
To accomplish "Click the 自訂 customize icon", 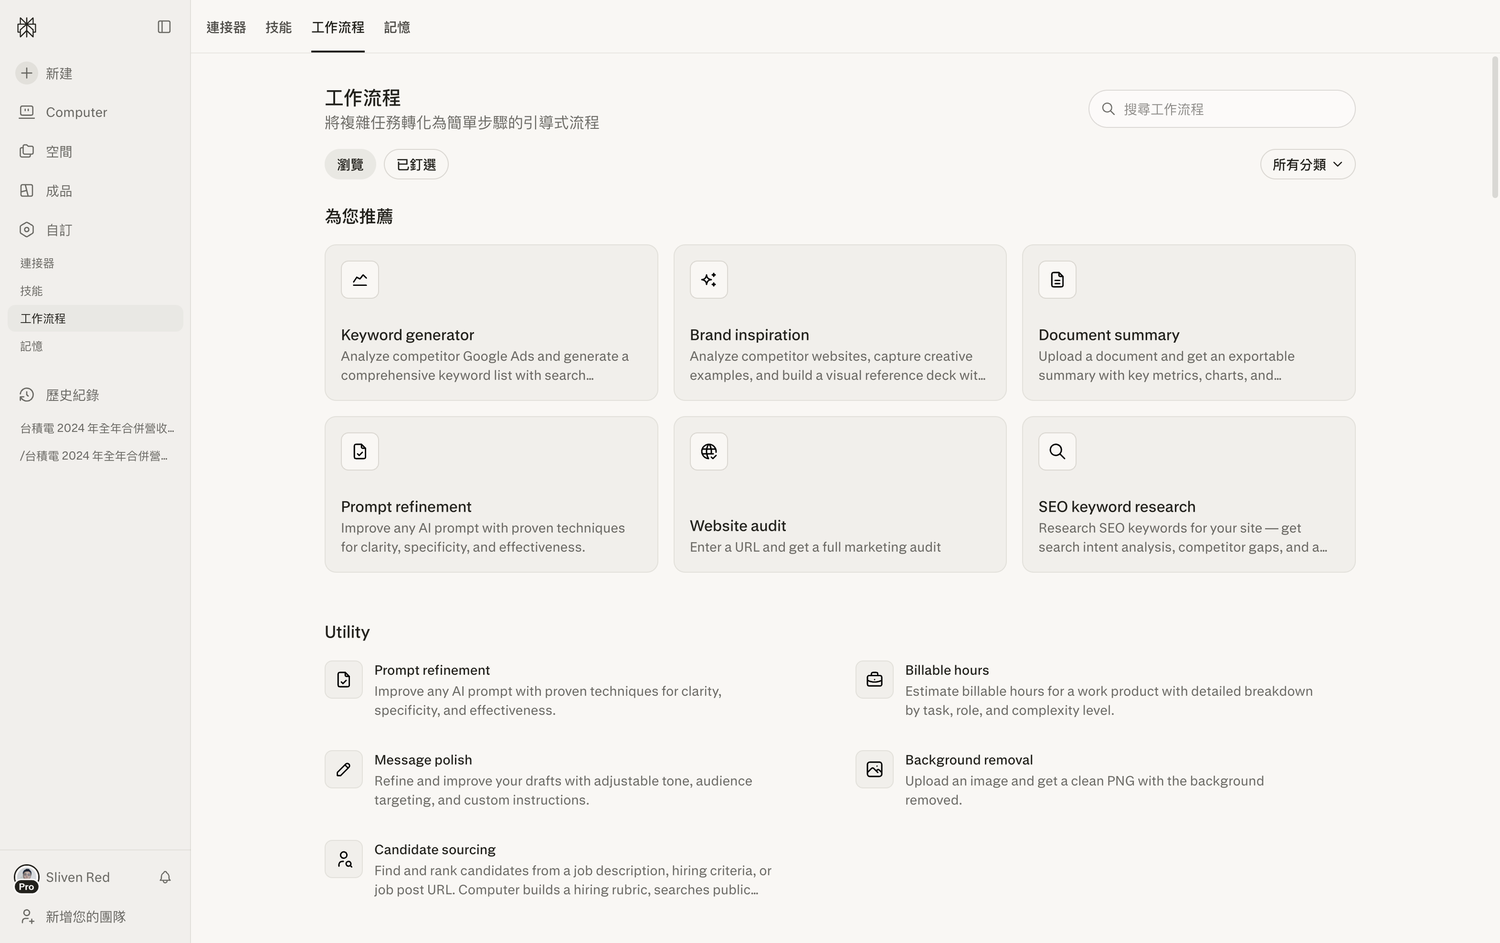I will (x=27, y=229).
